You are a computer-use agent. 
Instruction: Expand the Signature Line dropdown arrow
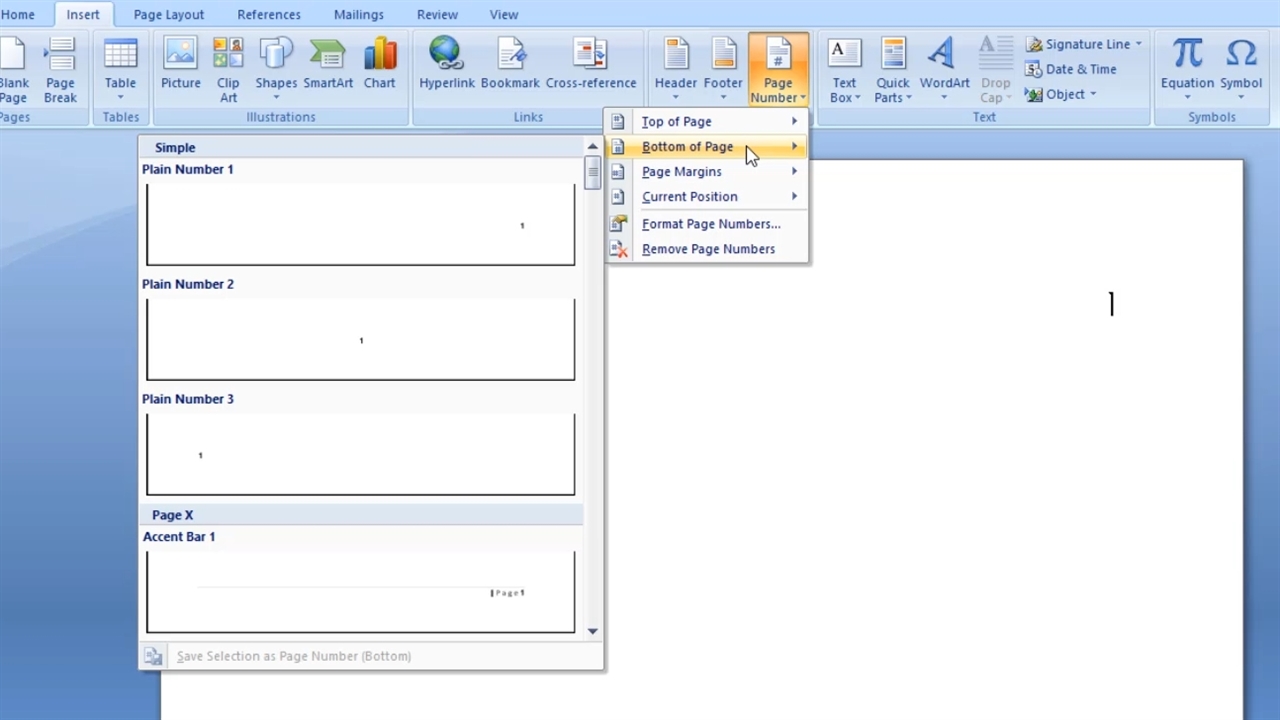pyautogui.click(x=1138, y=44)
